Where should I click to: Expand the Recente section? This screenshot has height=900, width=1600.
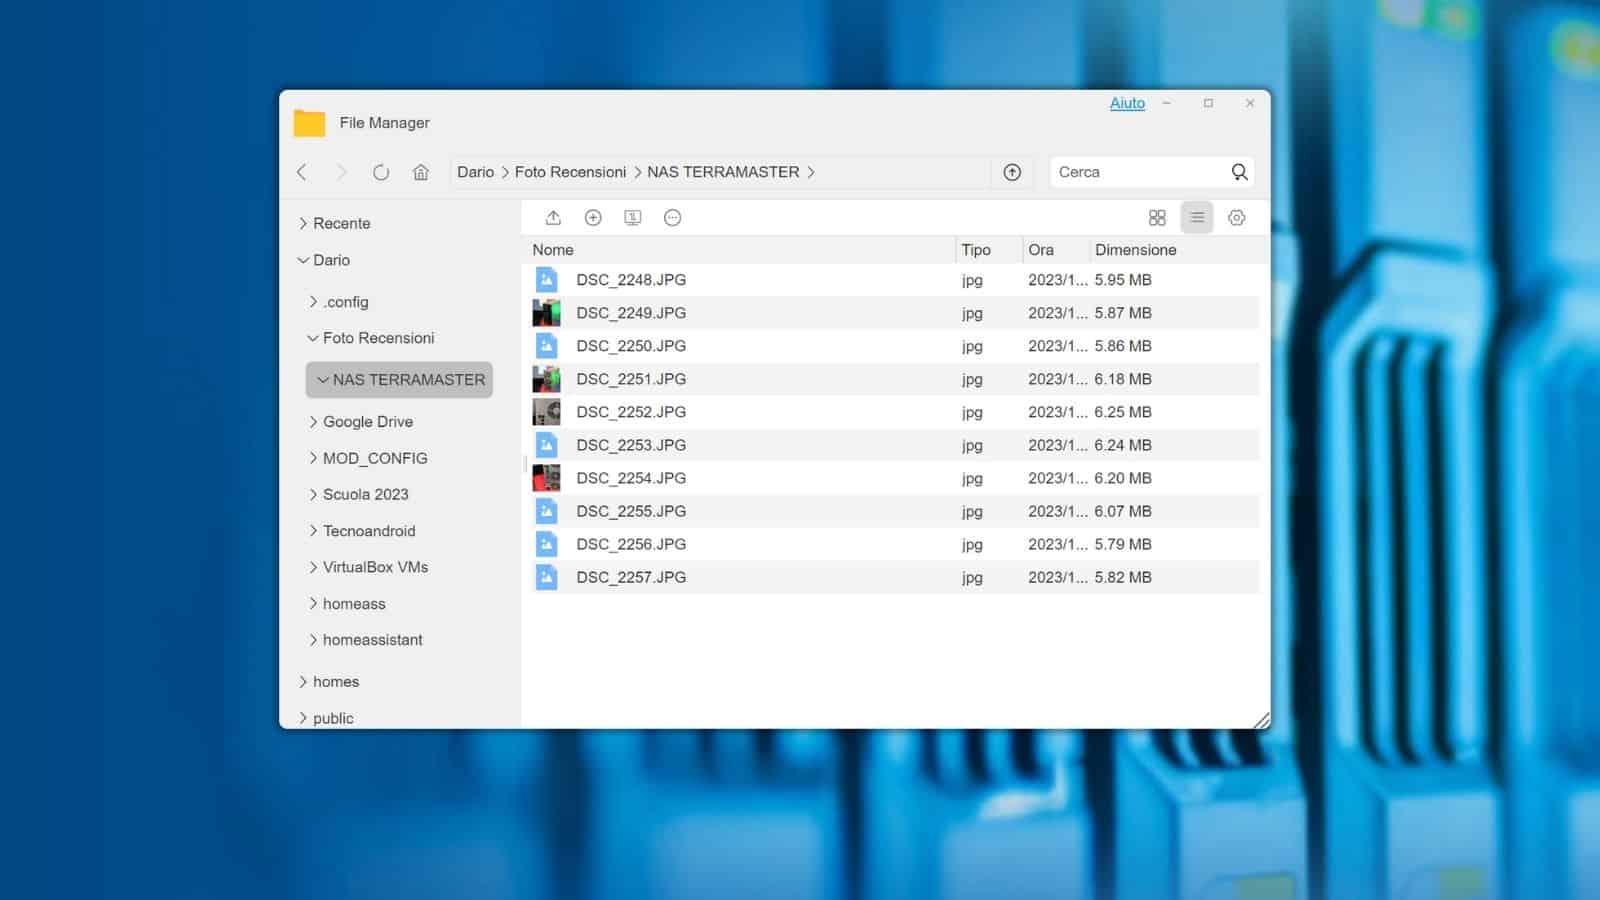click(x=303, y=223)
